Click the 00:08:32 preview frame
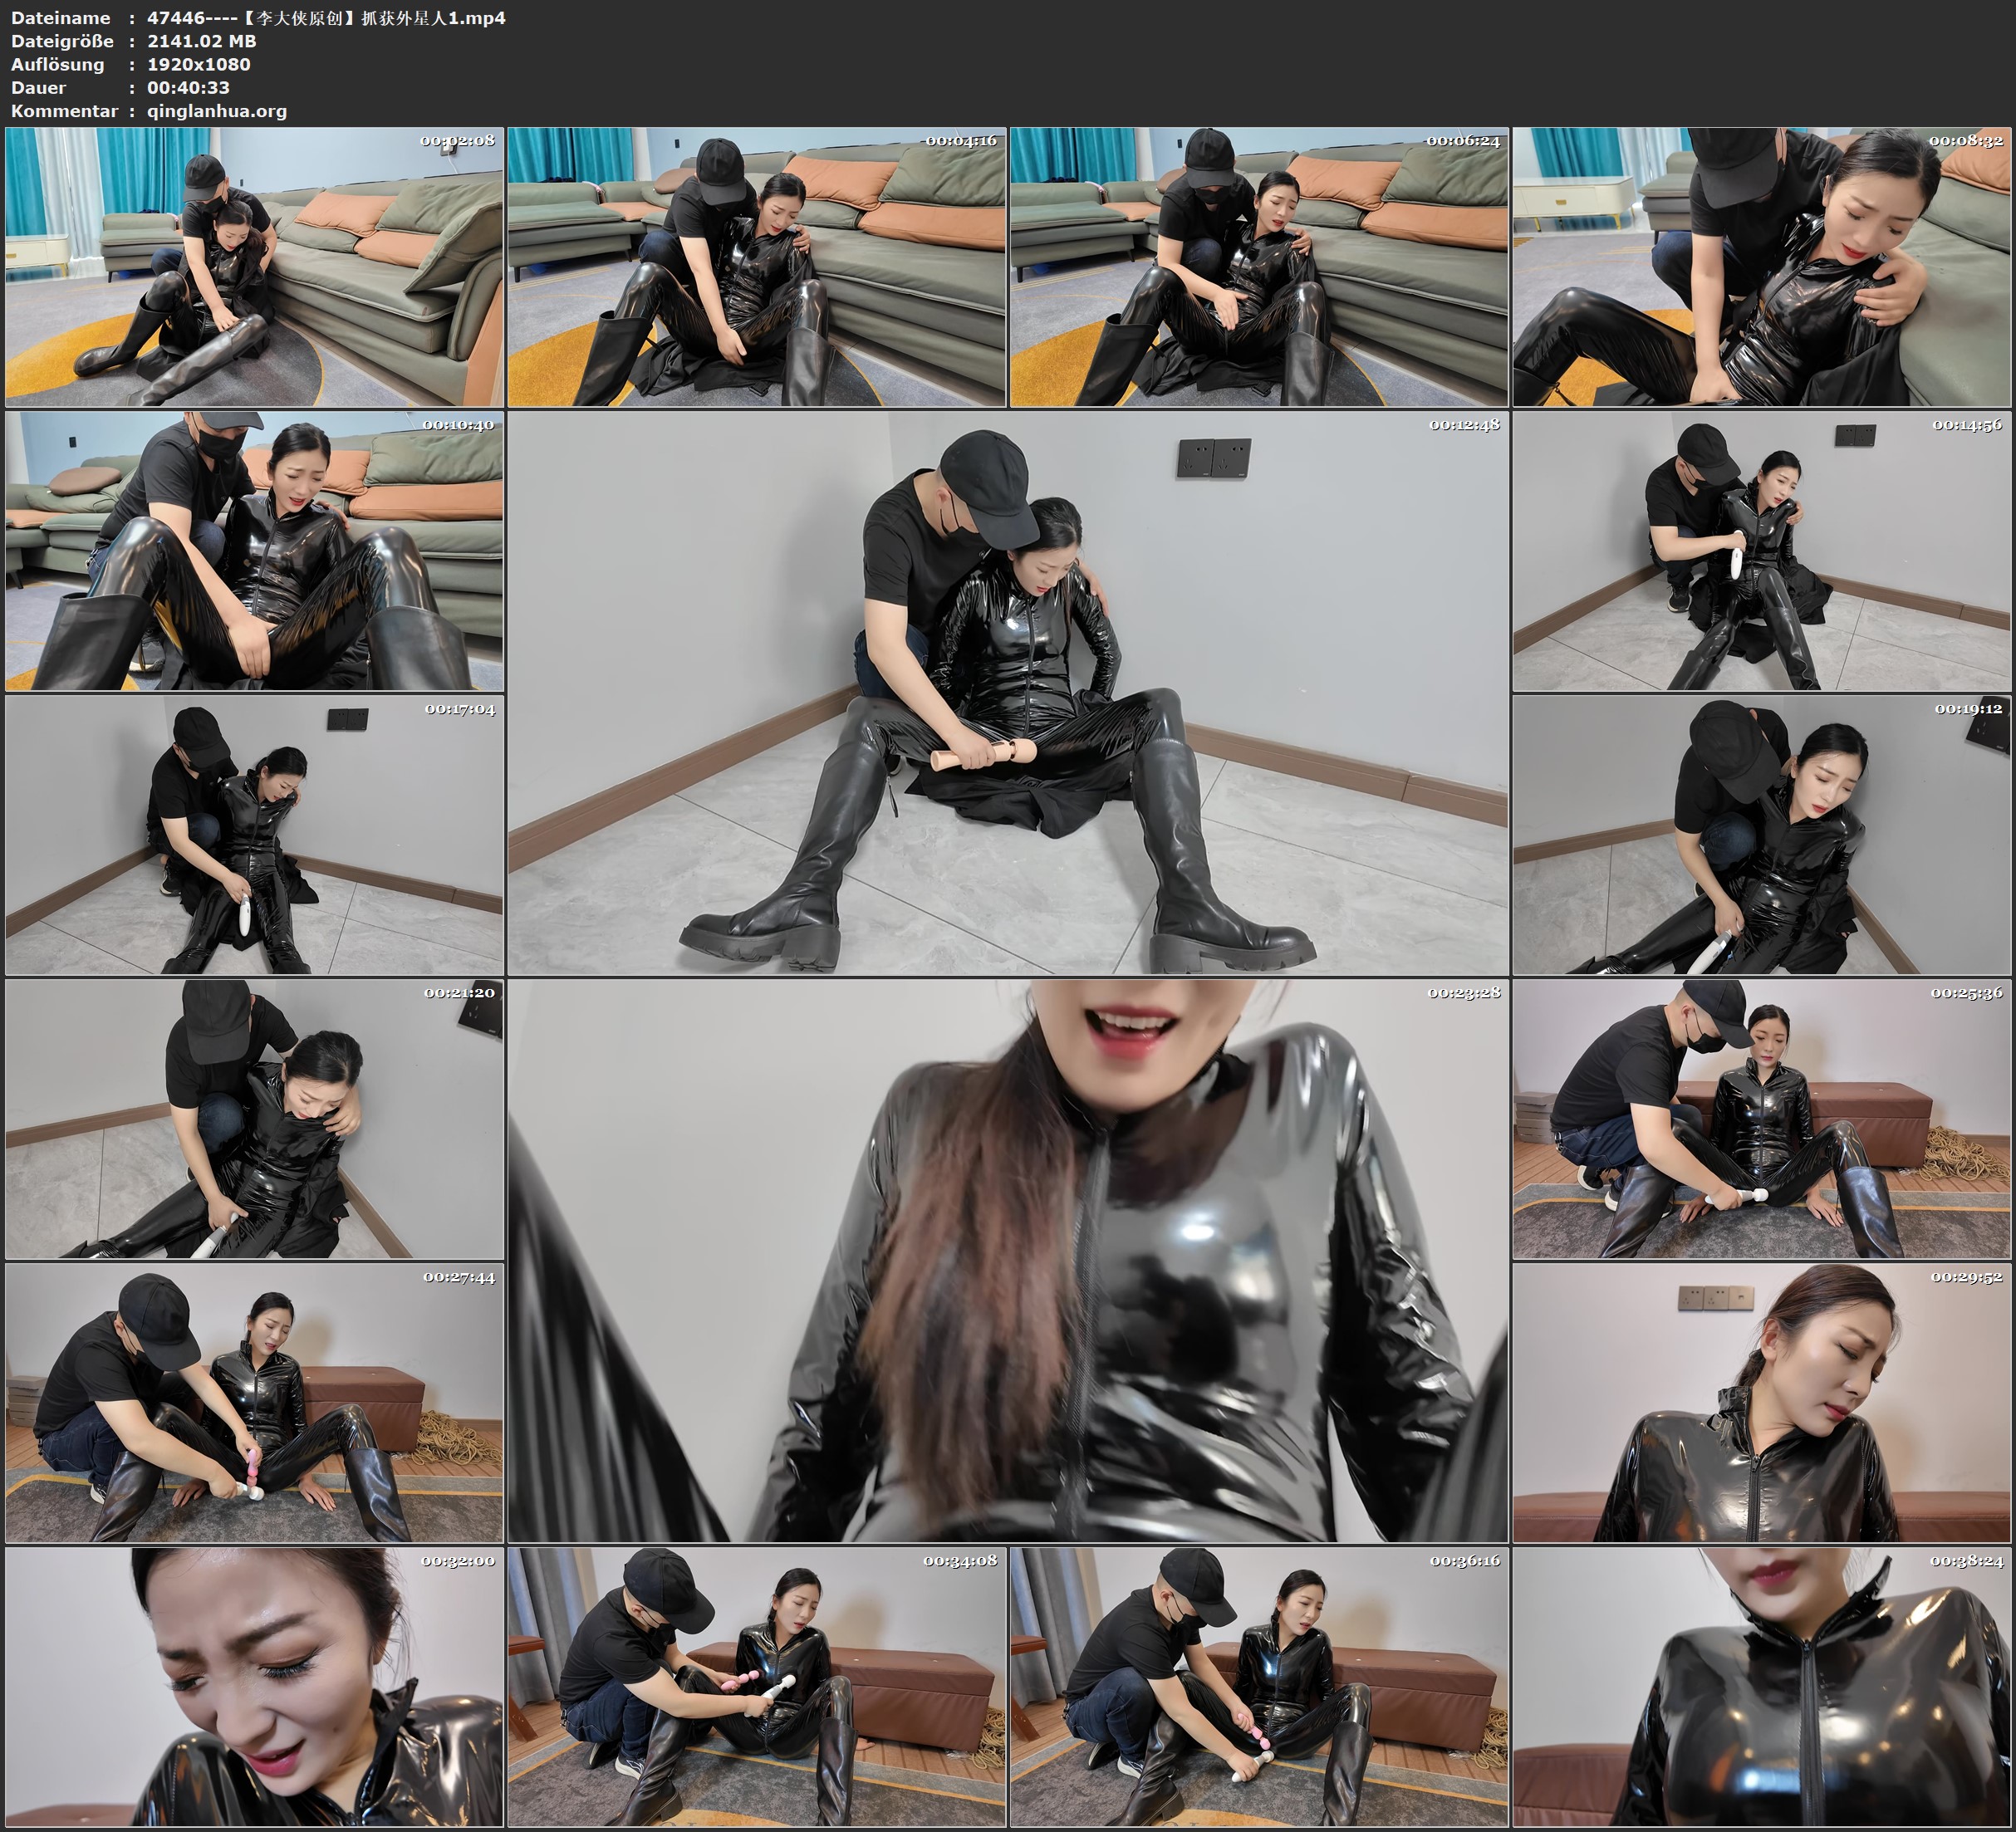This screenshot has height=1832, width=2016. [1761, 267]
